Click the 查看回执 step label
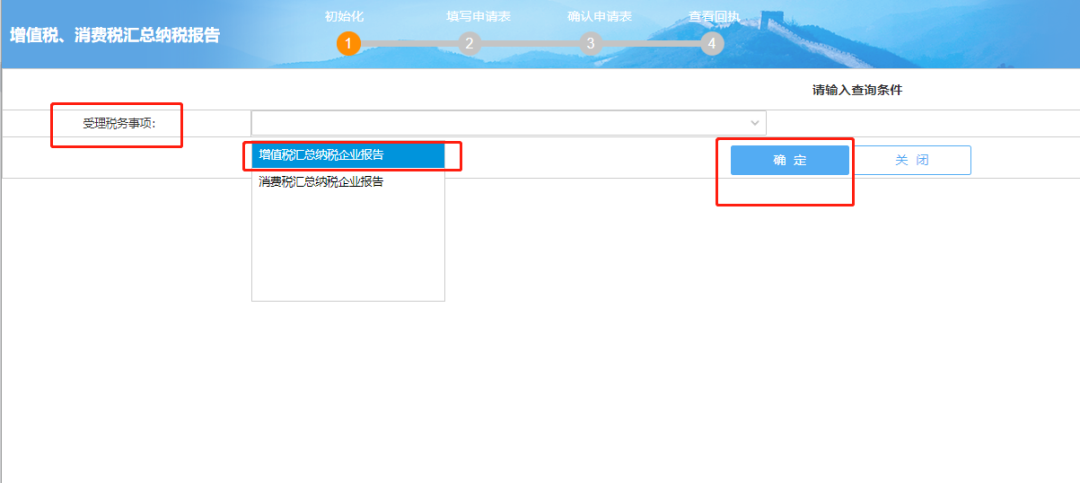The width and height of the screenshot is (1080, 483). tap(714, 17)
